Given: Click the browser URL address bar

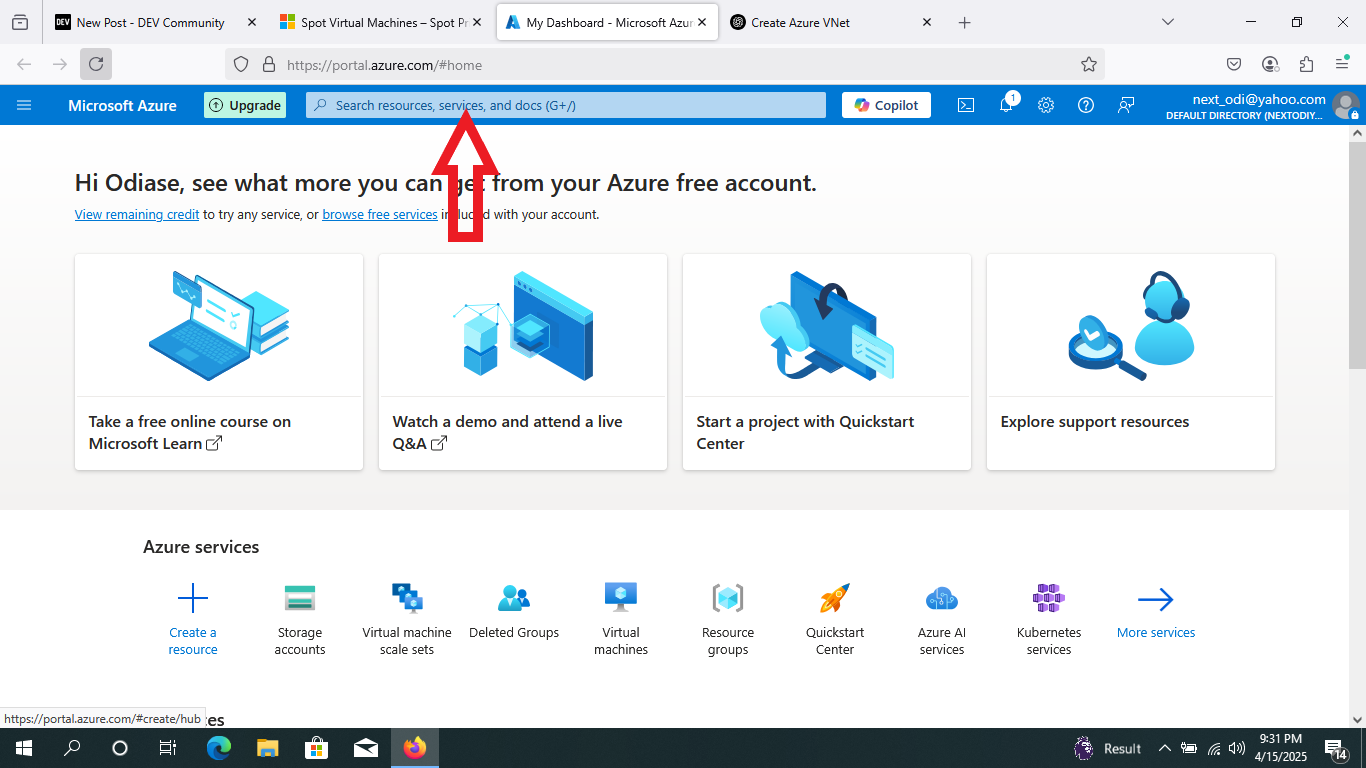Looking at the screenshot, I should pyautogui.click(x=665, y=64).
